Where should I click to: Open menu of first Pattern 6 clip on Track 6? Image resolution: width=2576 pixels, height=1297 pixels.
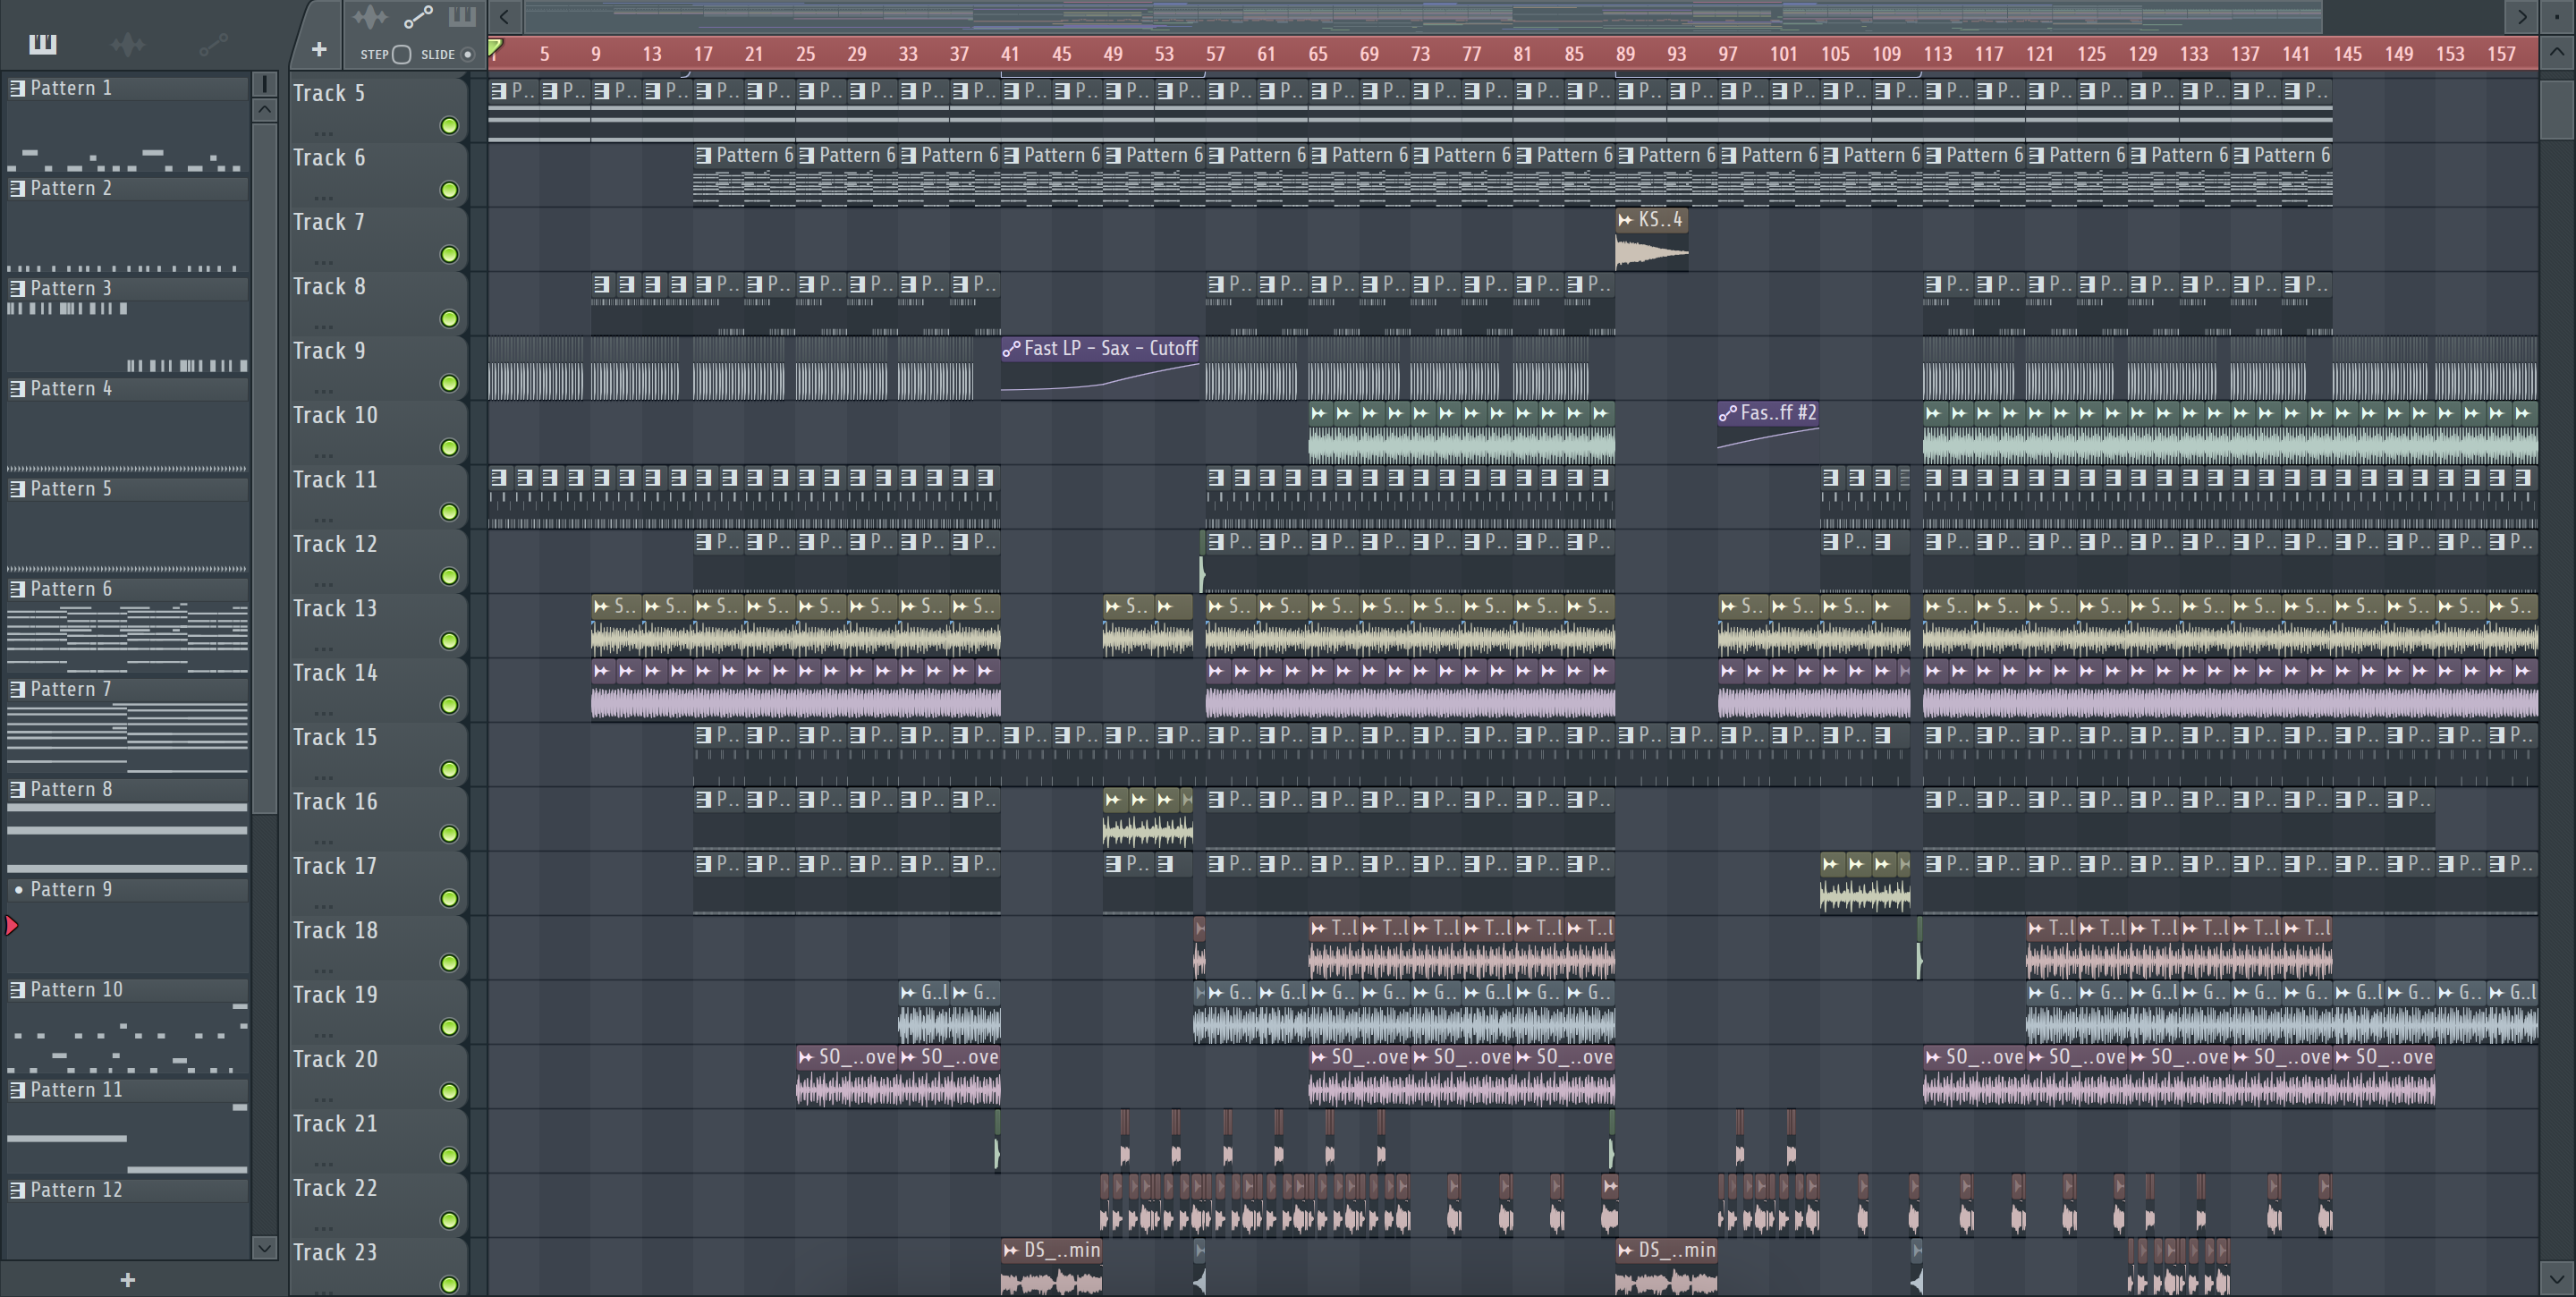[x=703, y=155]
